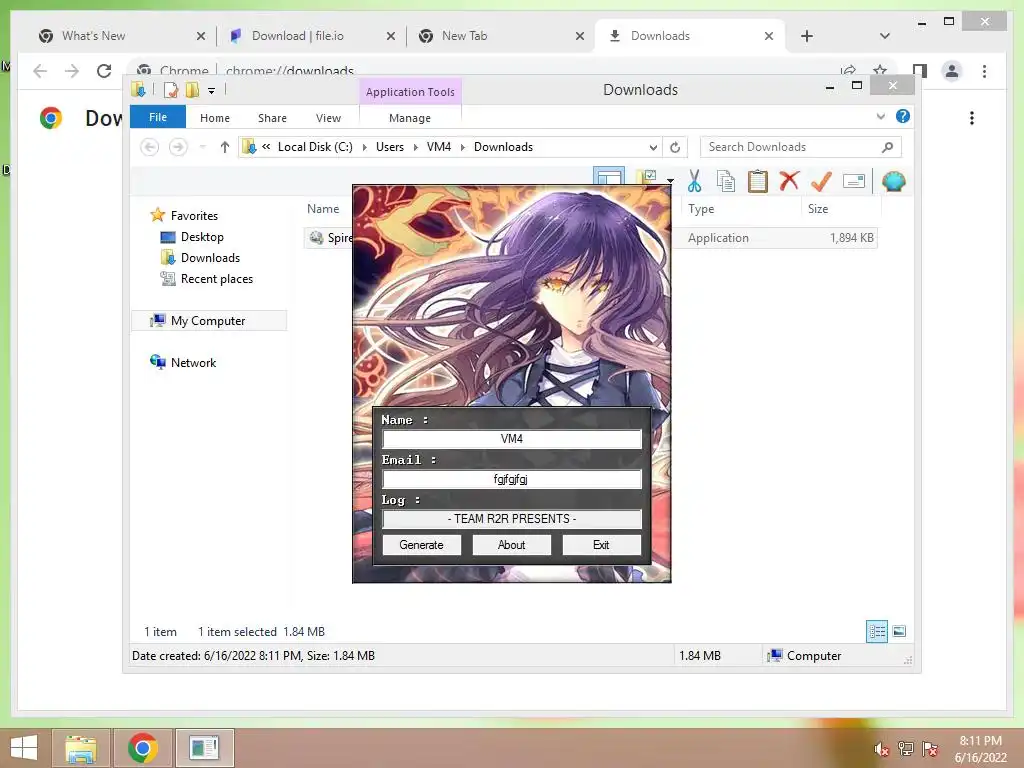This screenshot has height=768, width=1024.
Task: Click the Explorer Up arrow button
Action: (x=225, y=147)
